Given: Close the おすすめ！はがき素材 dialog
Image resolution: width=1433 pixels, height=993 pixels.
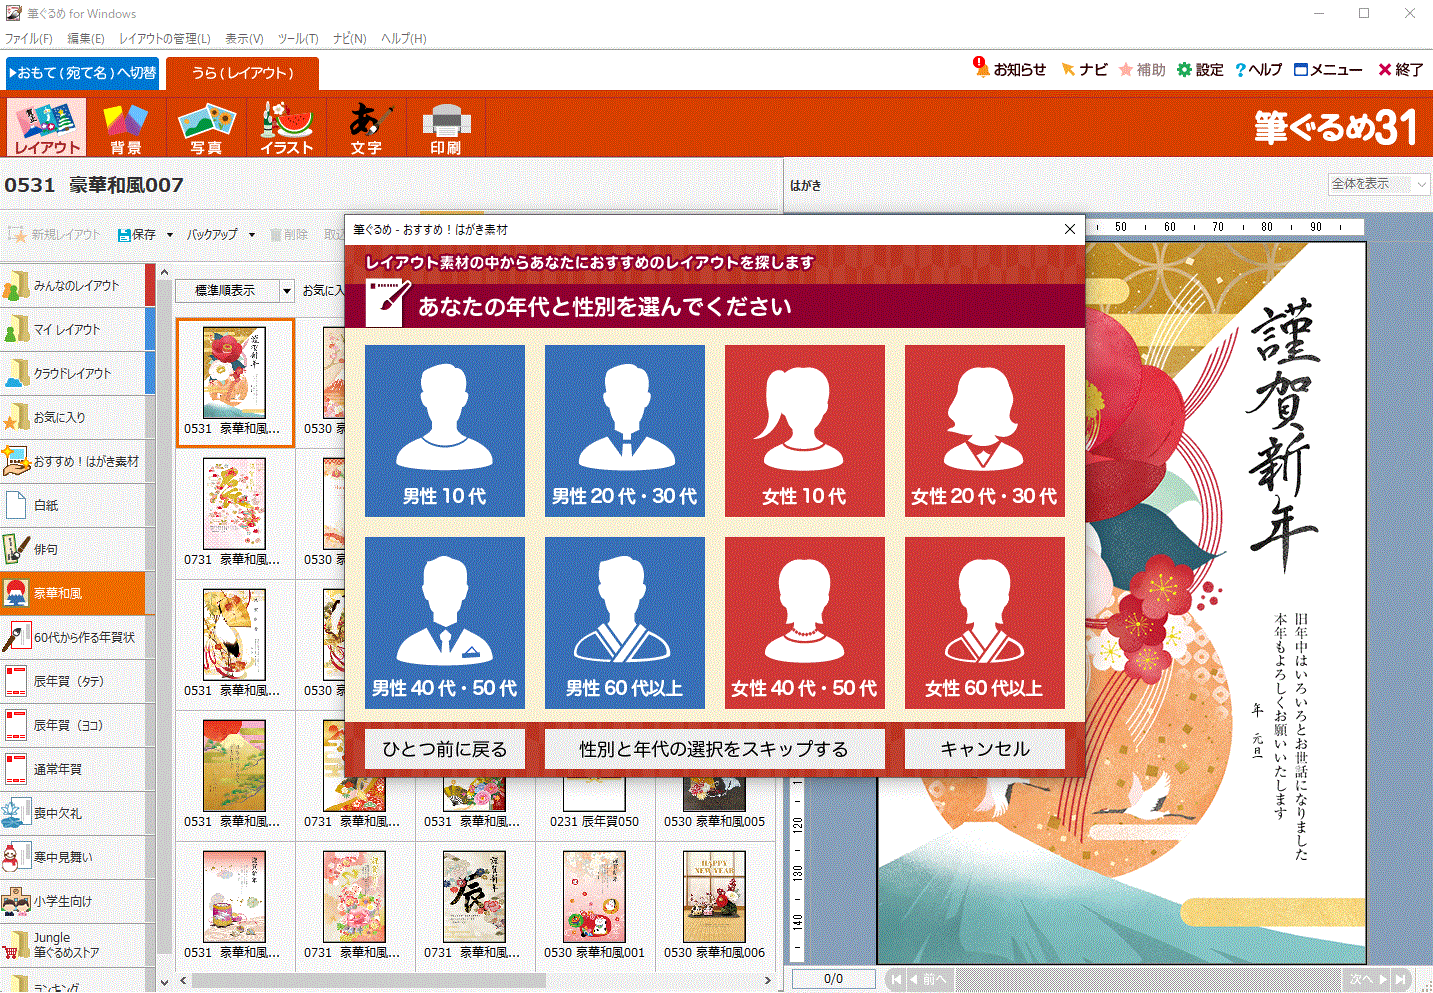Looking at the screenshot, I should [x=1070, y=229].
